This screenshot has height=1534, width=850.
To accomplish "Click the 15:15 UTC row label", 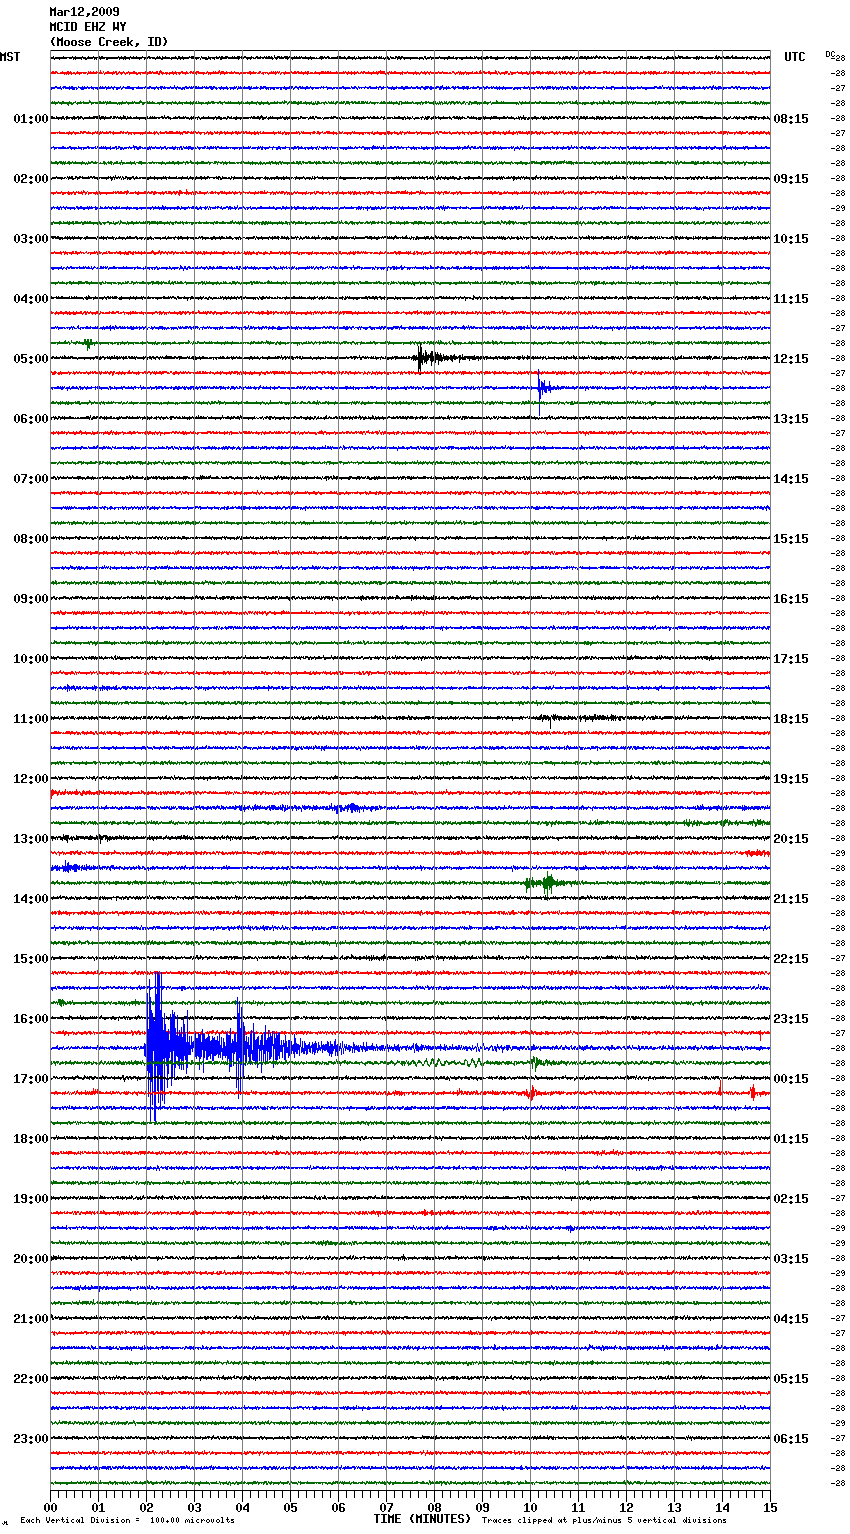I will coord(791,539).
